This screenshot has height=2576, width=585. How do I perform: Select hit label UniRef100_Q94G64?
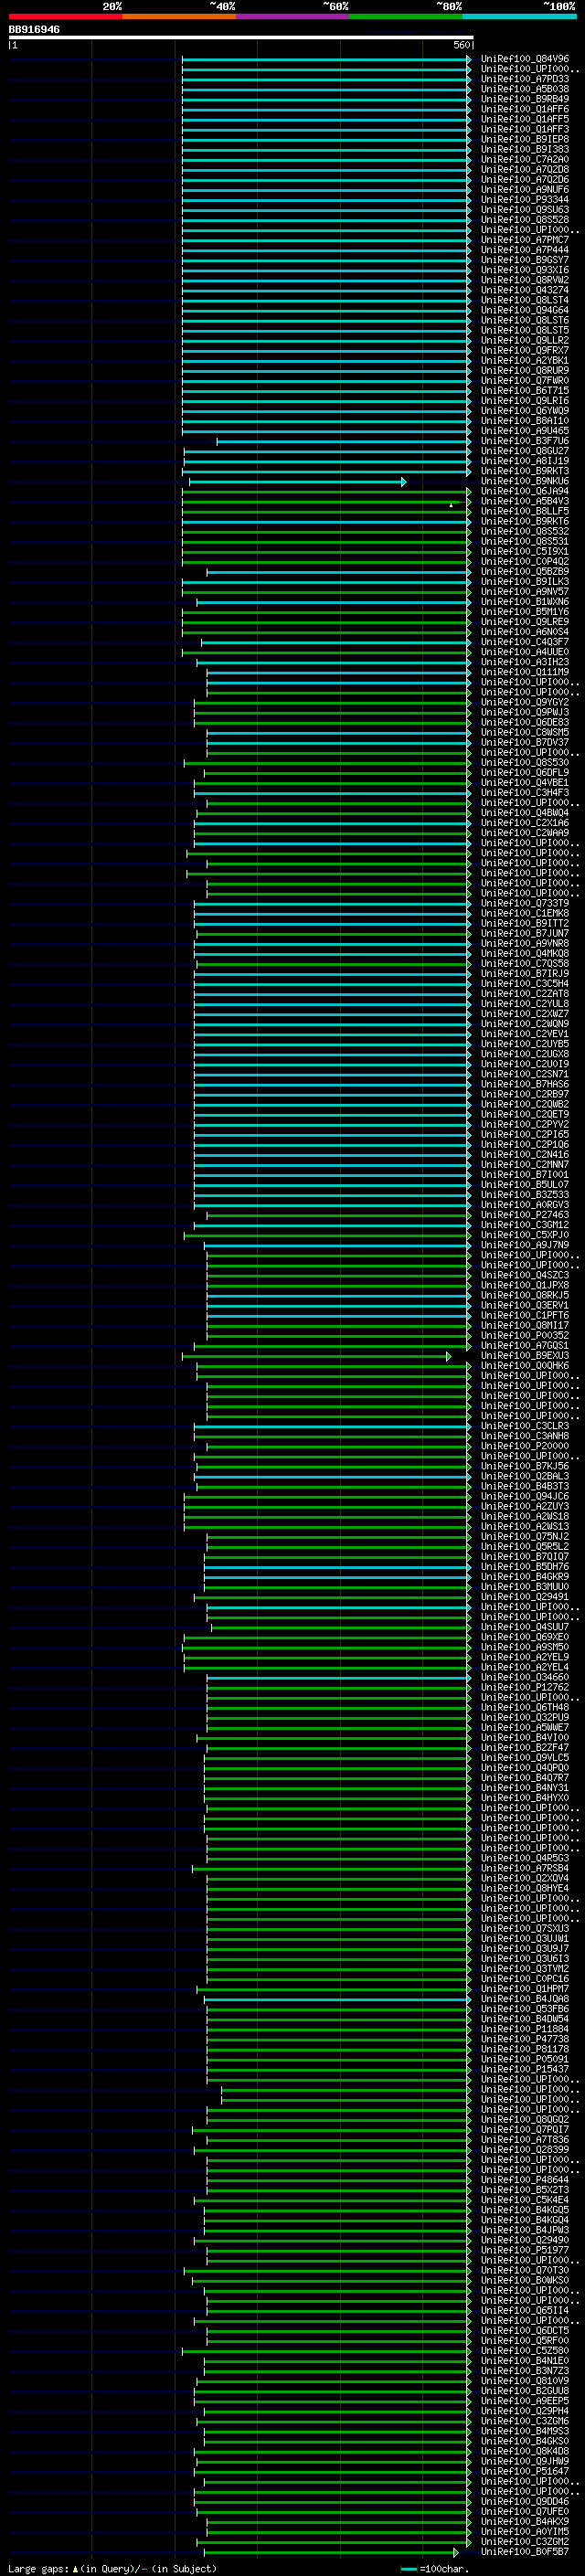click(525, 310)
